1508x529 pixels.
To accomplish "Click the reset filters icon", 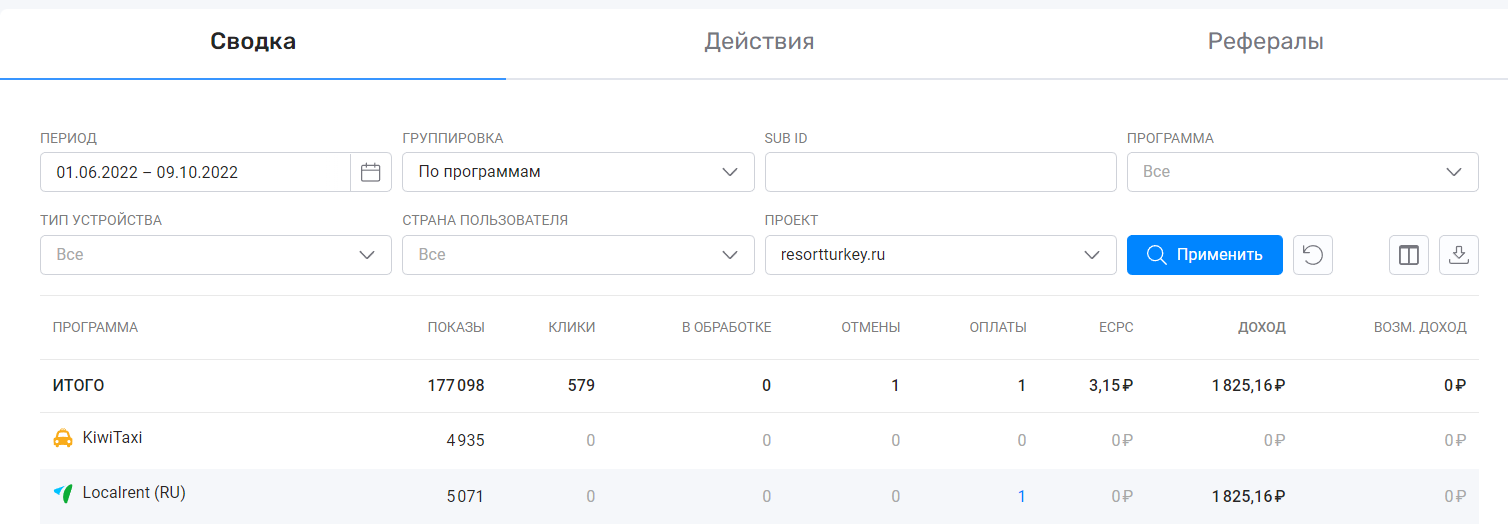I will point(1313,255).
